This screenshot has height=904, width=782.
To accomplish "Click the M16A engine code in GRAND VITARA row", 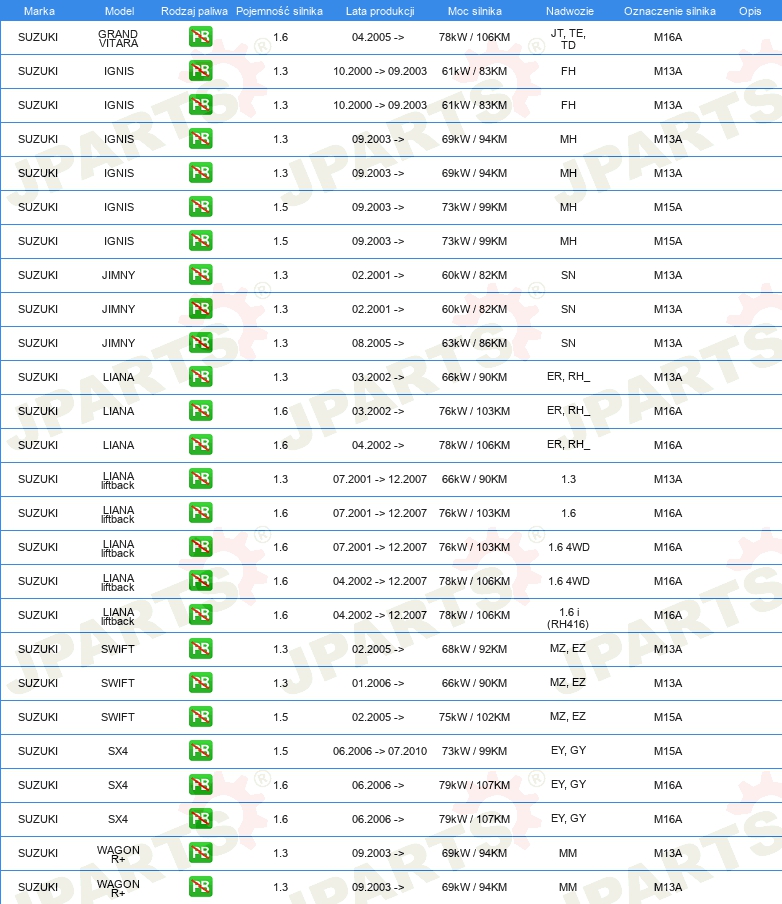I will point(668,37).
